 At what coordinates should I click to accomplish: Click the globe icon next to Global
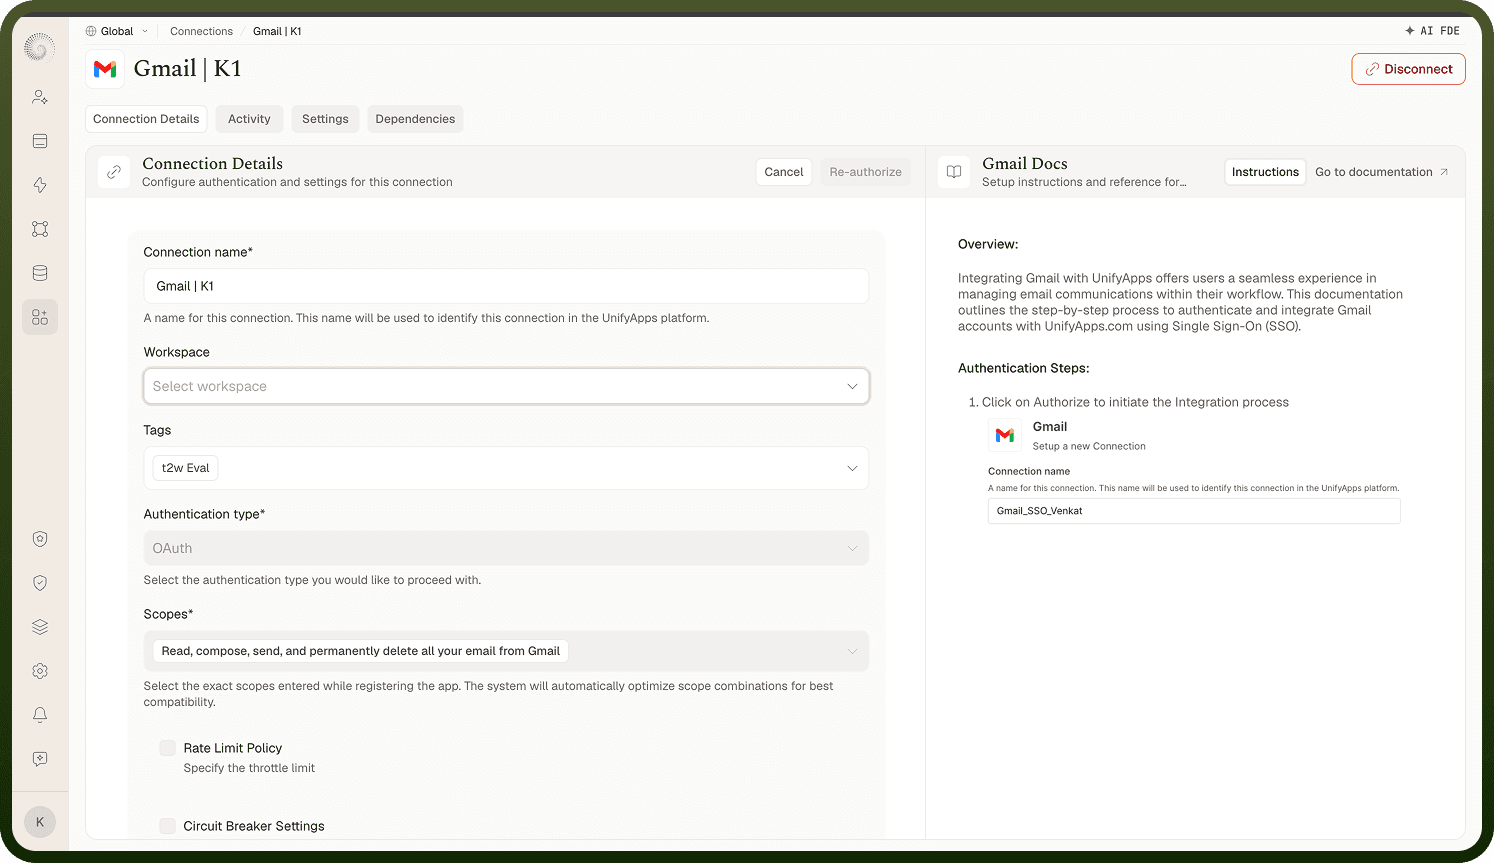point(91,31)
